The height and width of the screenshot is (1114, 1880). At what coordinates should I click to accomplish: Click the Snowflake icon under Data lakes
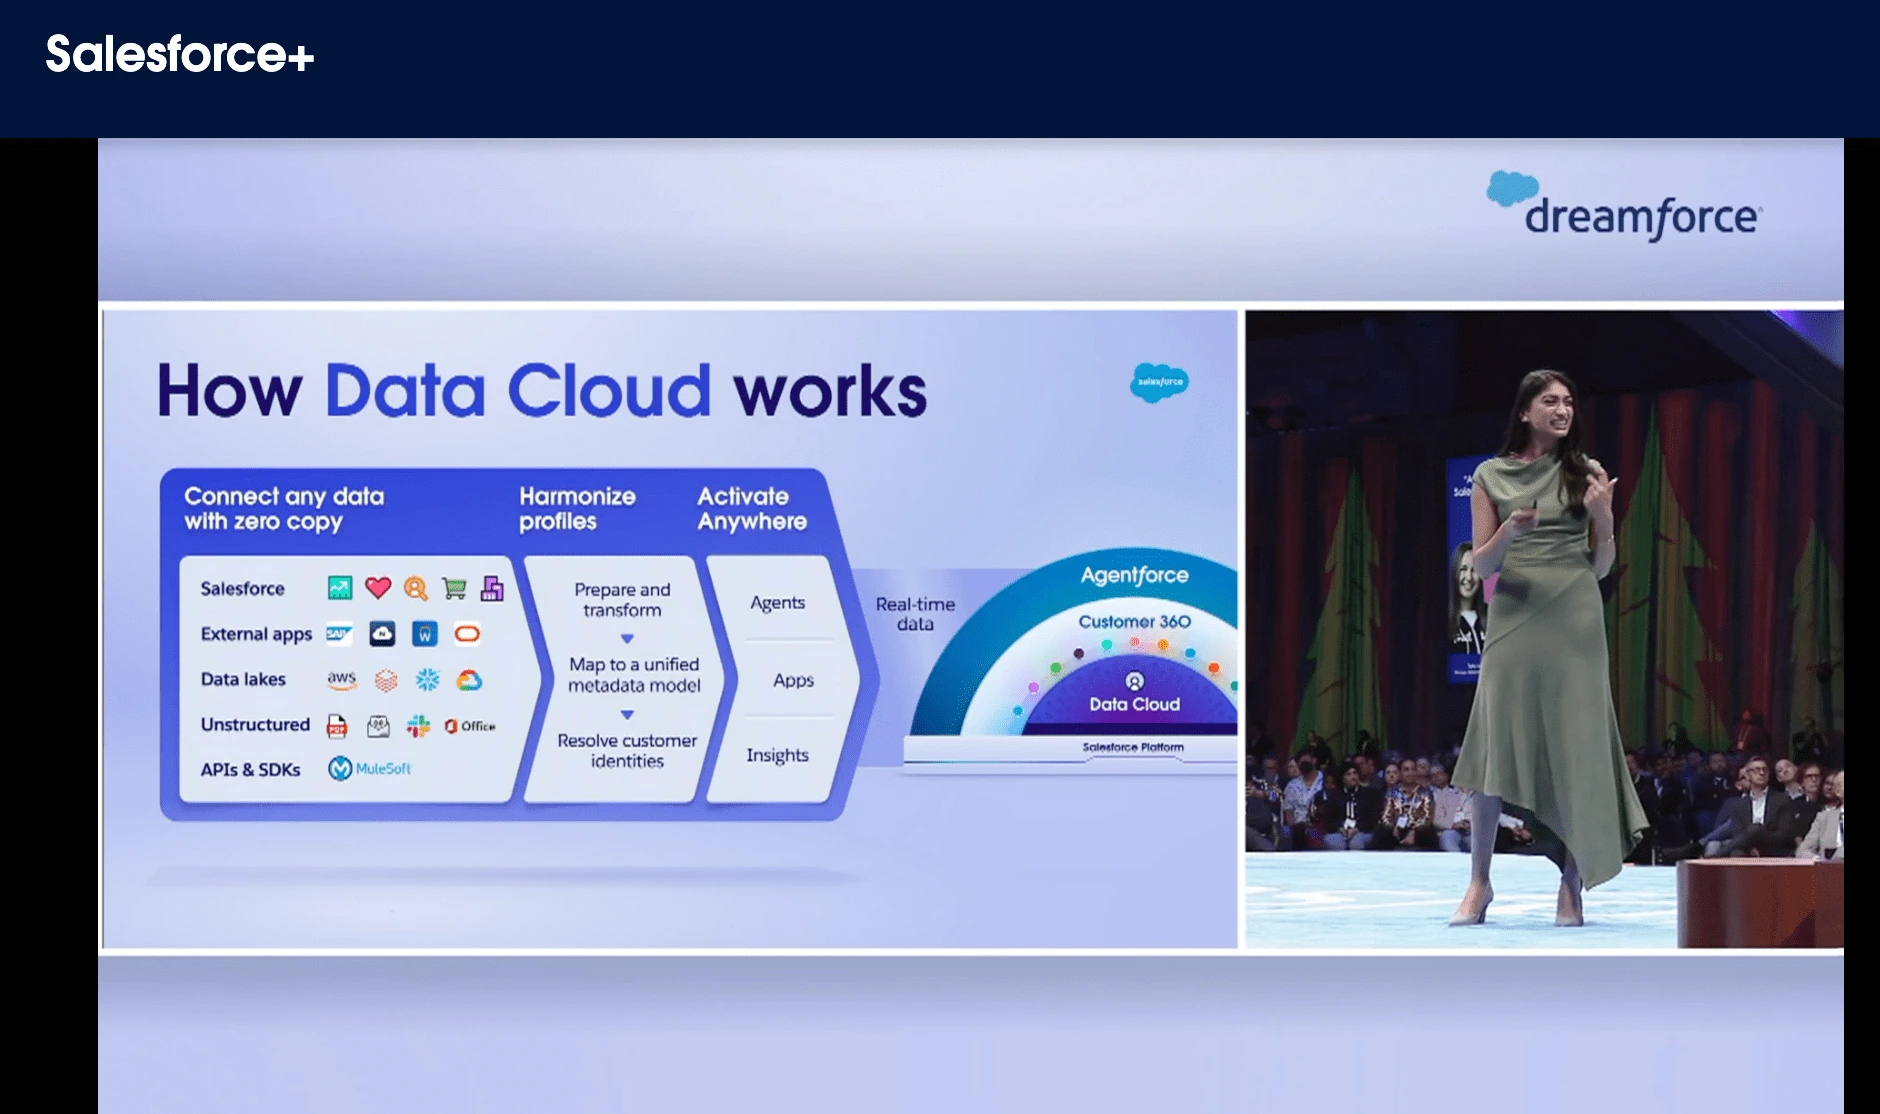click(429, 680)
